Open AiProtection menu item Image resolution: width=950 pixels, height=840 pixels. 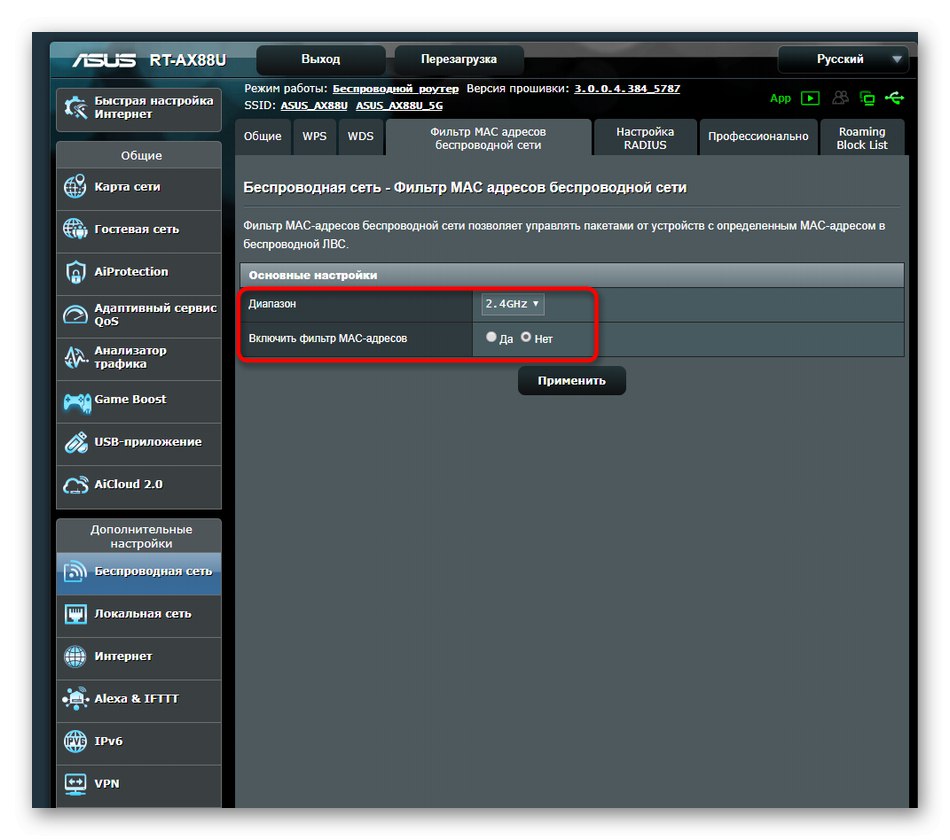(x=139, y=273)
